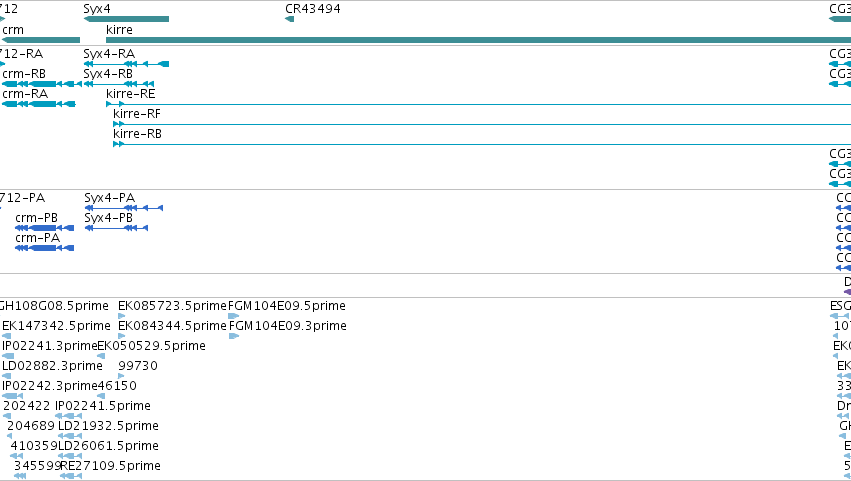The width and height of the screenshot is (851, 481).
Task: Click the Syx4-PA label
Action: pos(110,198)
